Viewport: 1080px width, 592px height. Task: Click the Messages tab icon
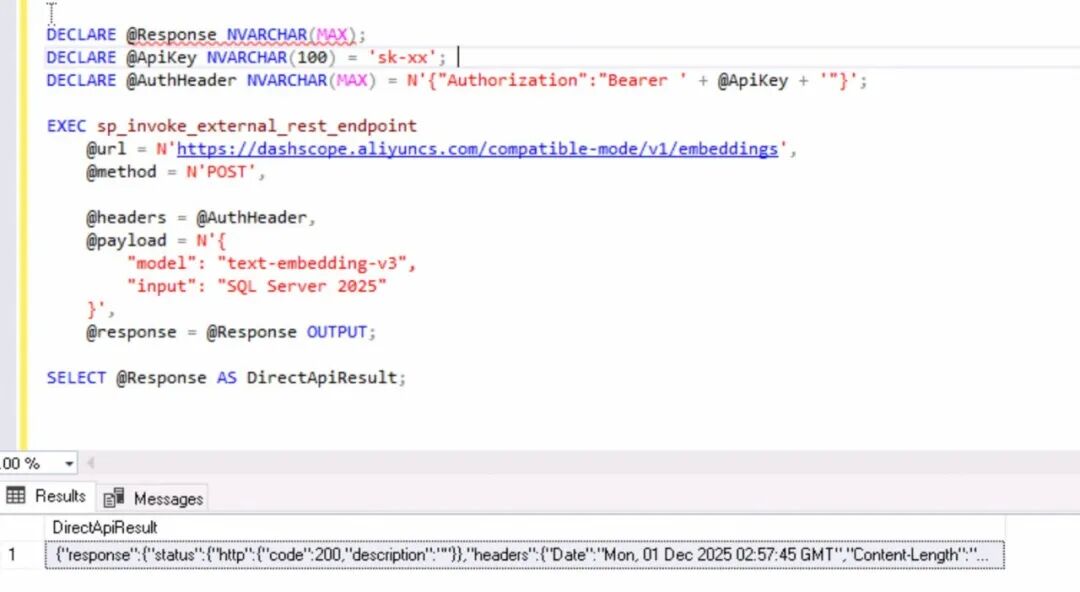coord(114,498)
